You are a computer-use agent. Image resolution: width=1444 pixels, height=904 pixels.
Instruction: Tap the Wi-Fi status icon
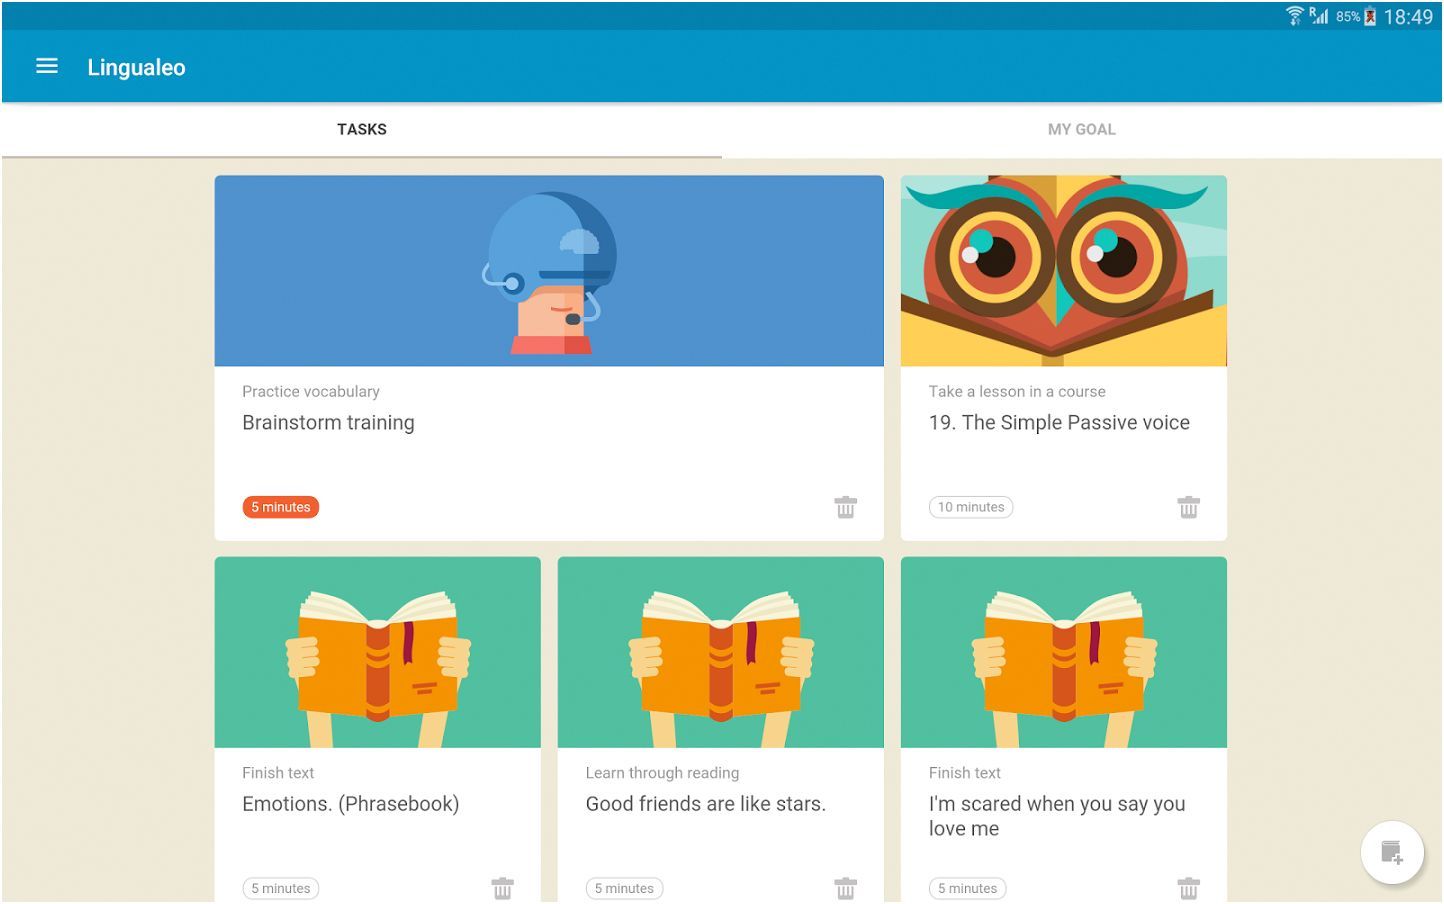tap(1295, 16)
